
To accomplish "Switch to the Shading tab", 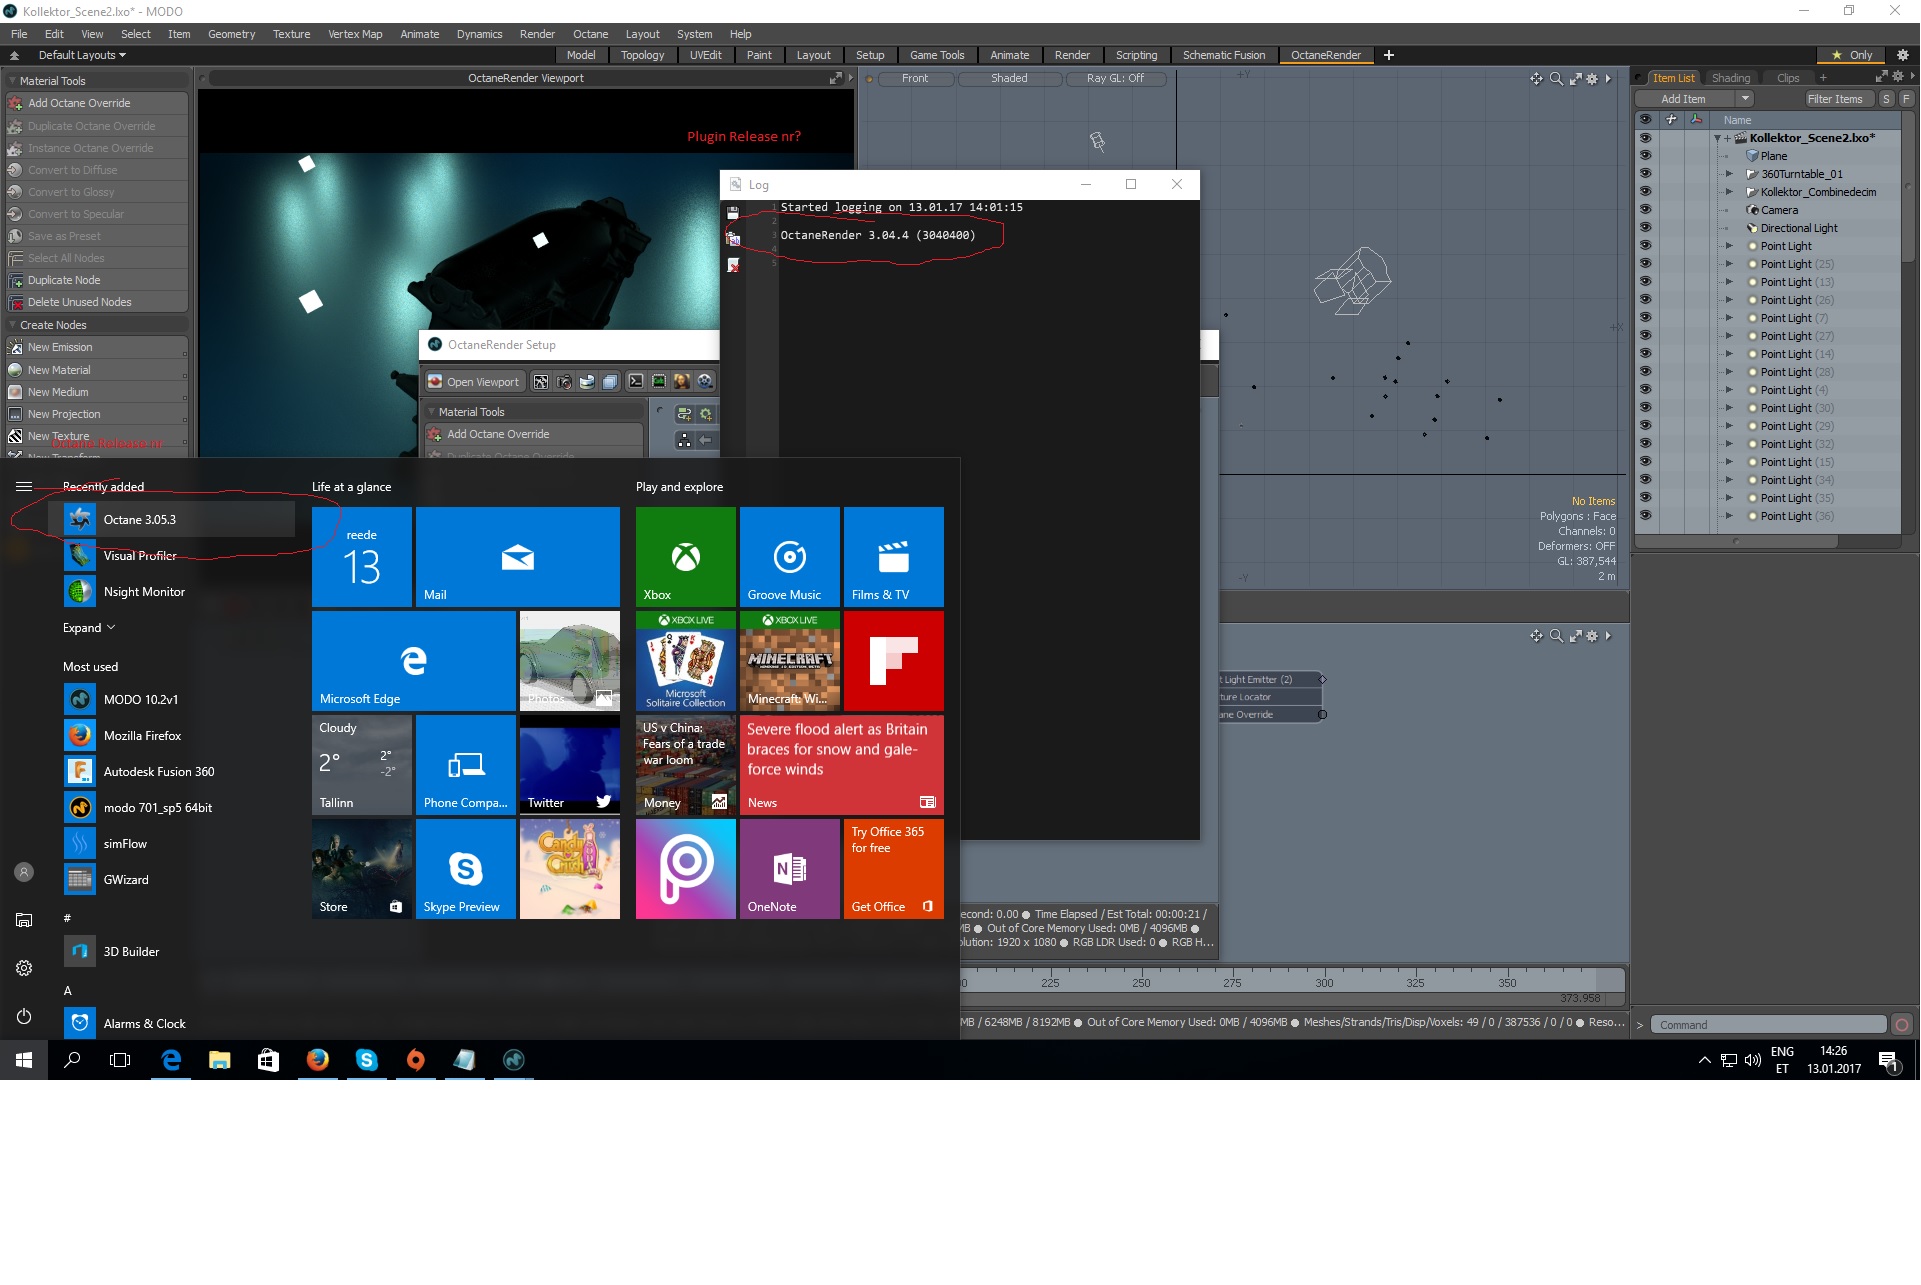I will coord(1730,78).
